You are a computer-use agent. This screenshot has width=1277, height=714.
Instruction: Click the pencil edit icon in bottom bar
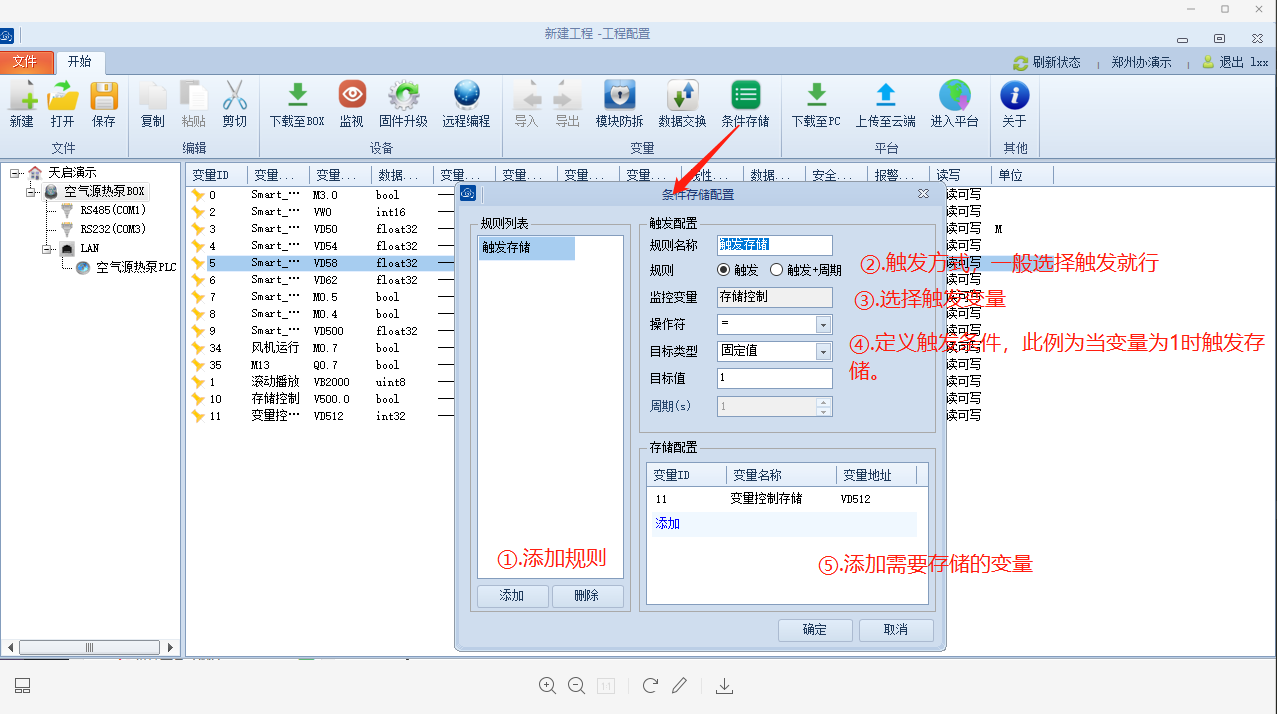click(x=680, y=686)
